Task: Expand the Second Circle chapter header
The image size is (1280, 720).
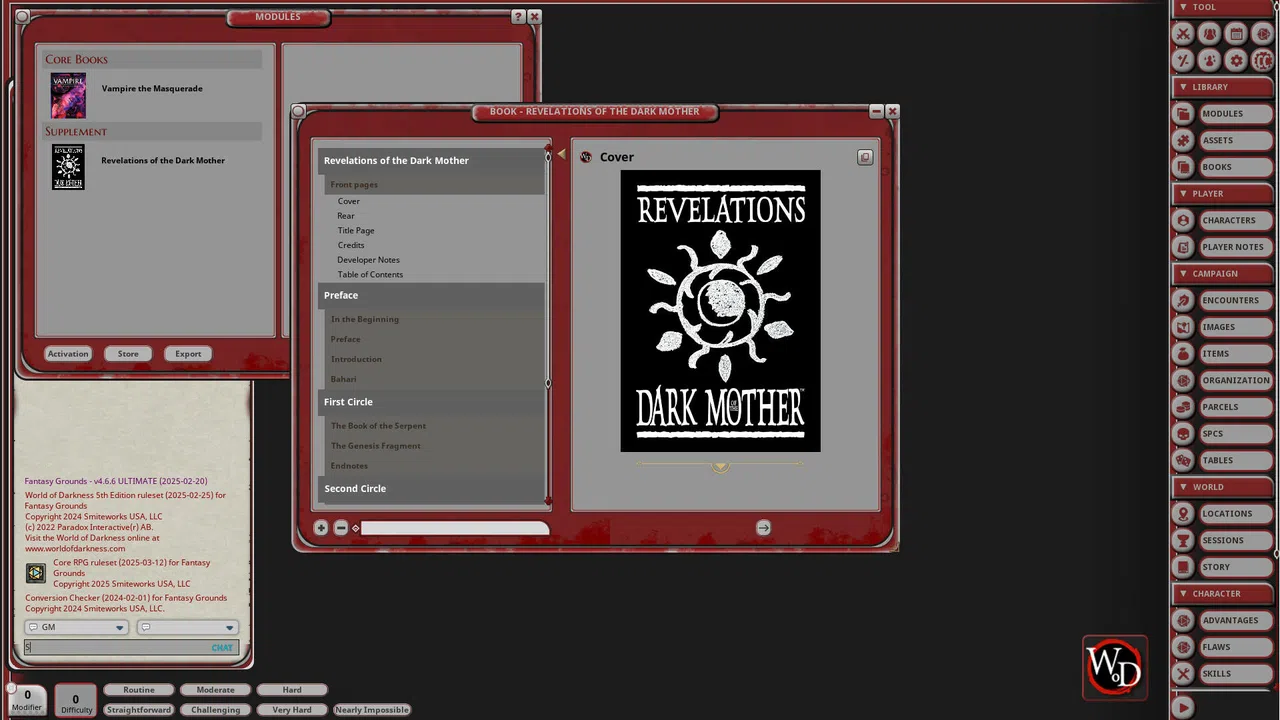Action: tap(431, 489)
